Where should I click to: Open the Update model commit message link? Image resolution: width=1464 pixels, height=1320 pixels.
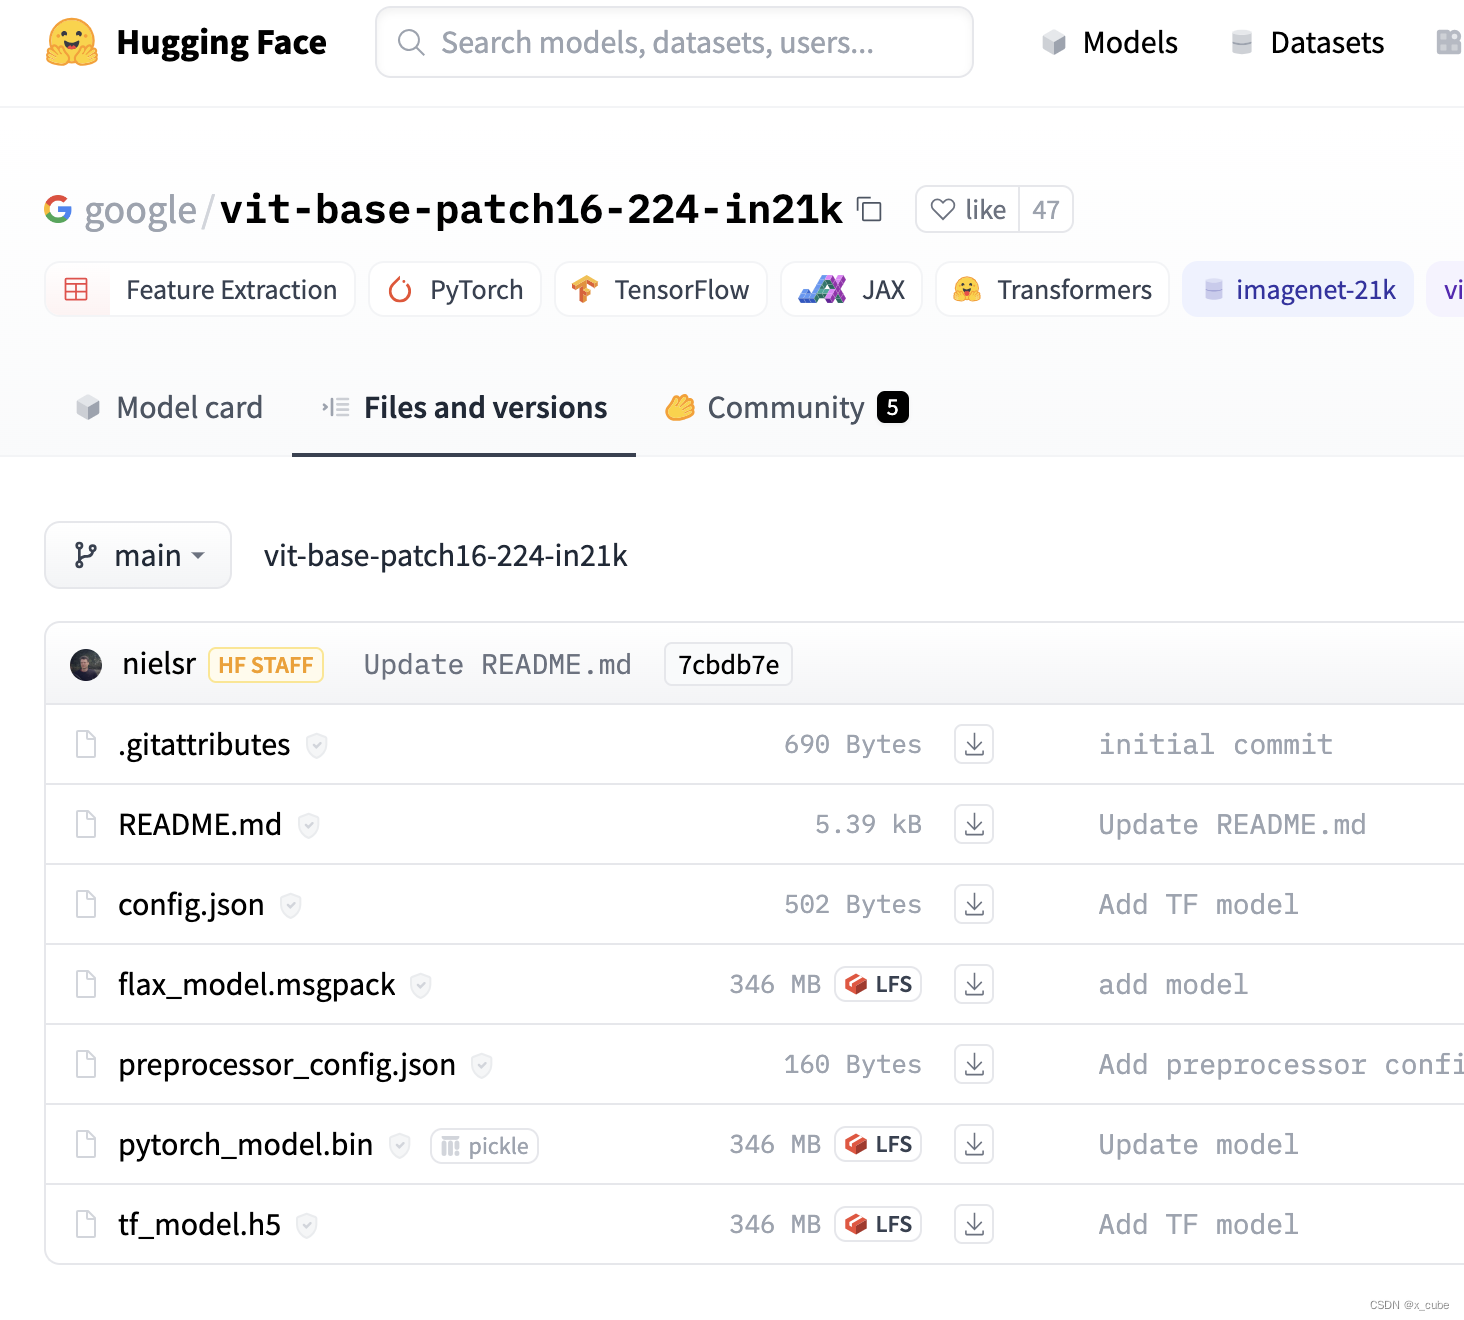(1198, 1144)
